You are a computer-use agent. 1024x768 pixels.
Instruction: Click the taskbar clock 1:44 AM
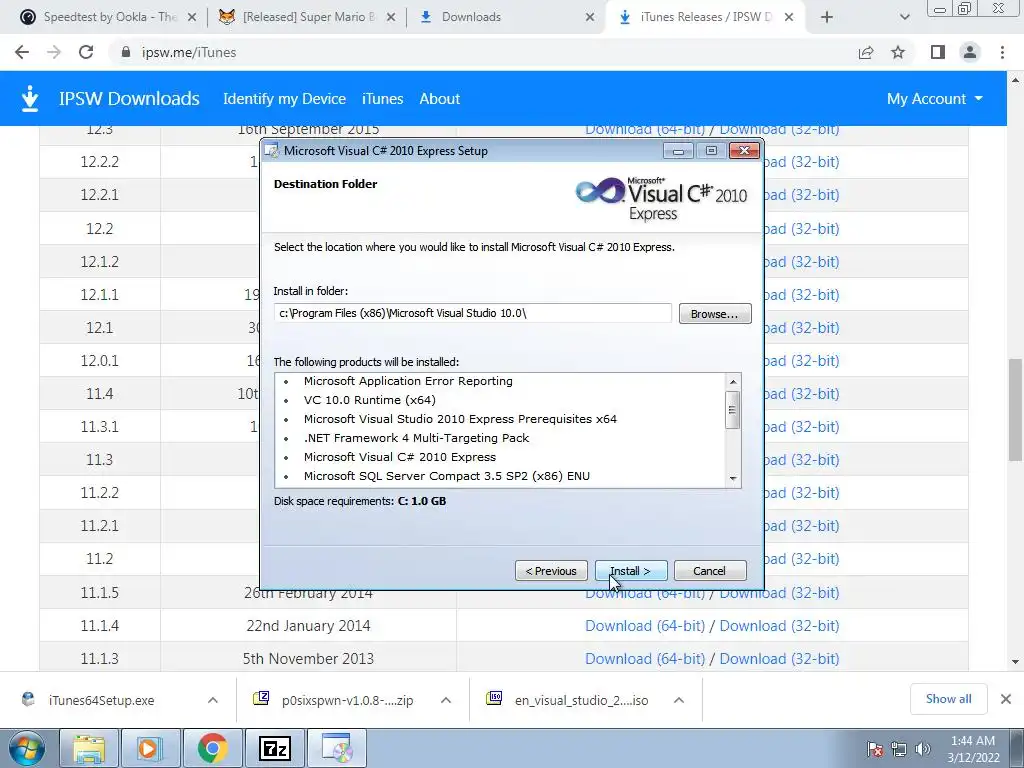[973, 748]
